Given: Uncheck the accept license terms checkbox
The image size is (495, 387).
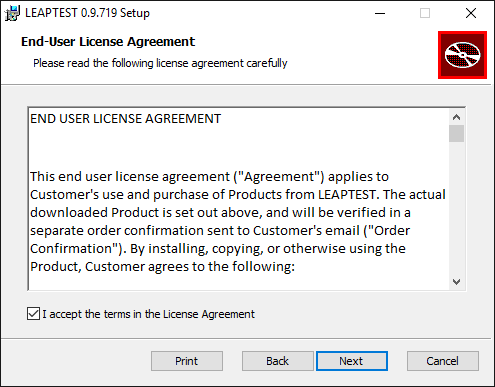Looking at the screenshot, I should (33, 314).
